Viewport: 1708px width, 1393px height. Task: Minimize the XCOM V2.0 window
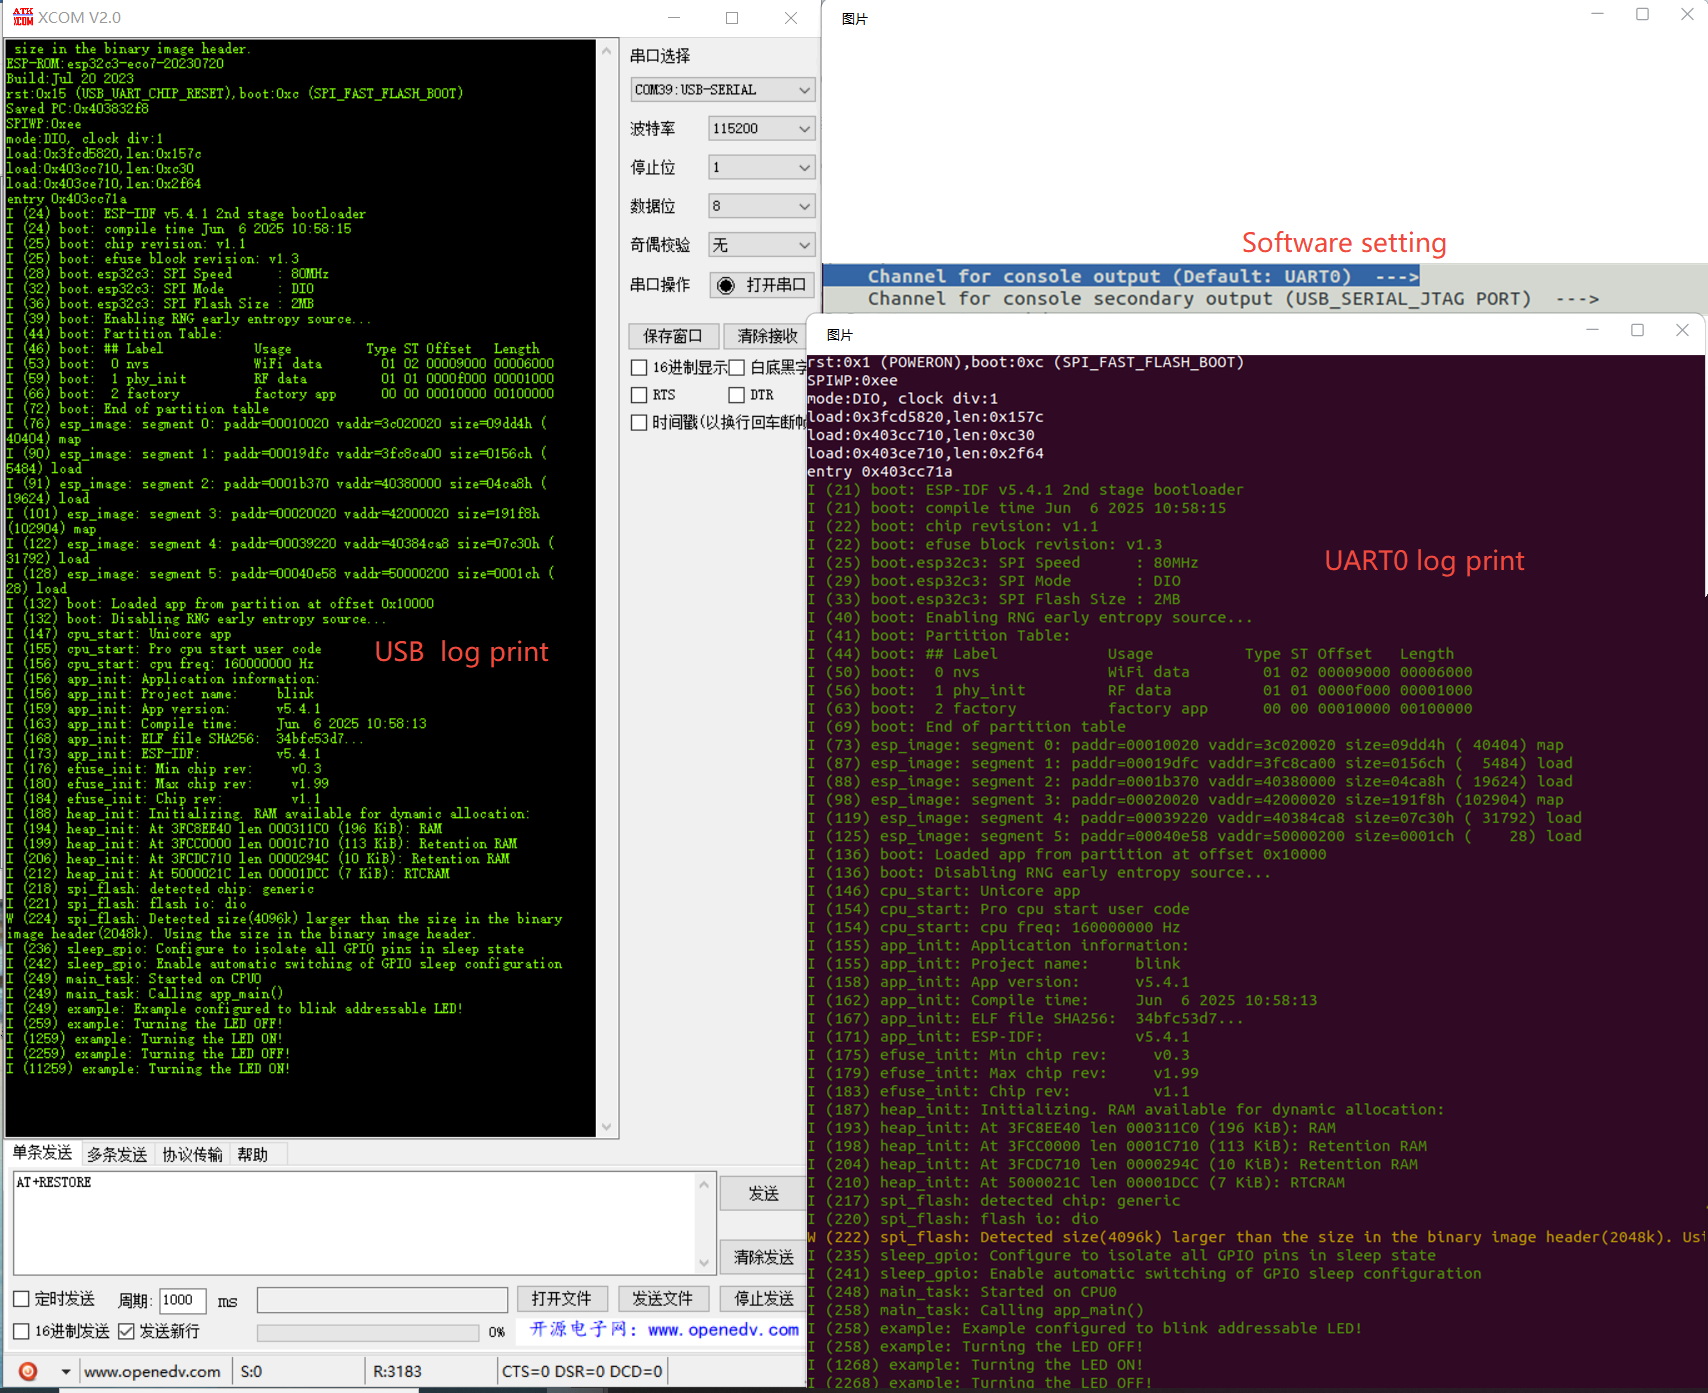point(674,18)
